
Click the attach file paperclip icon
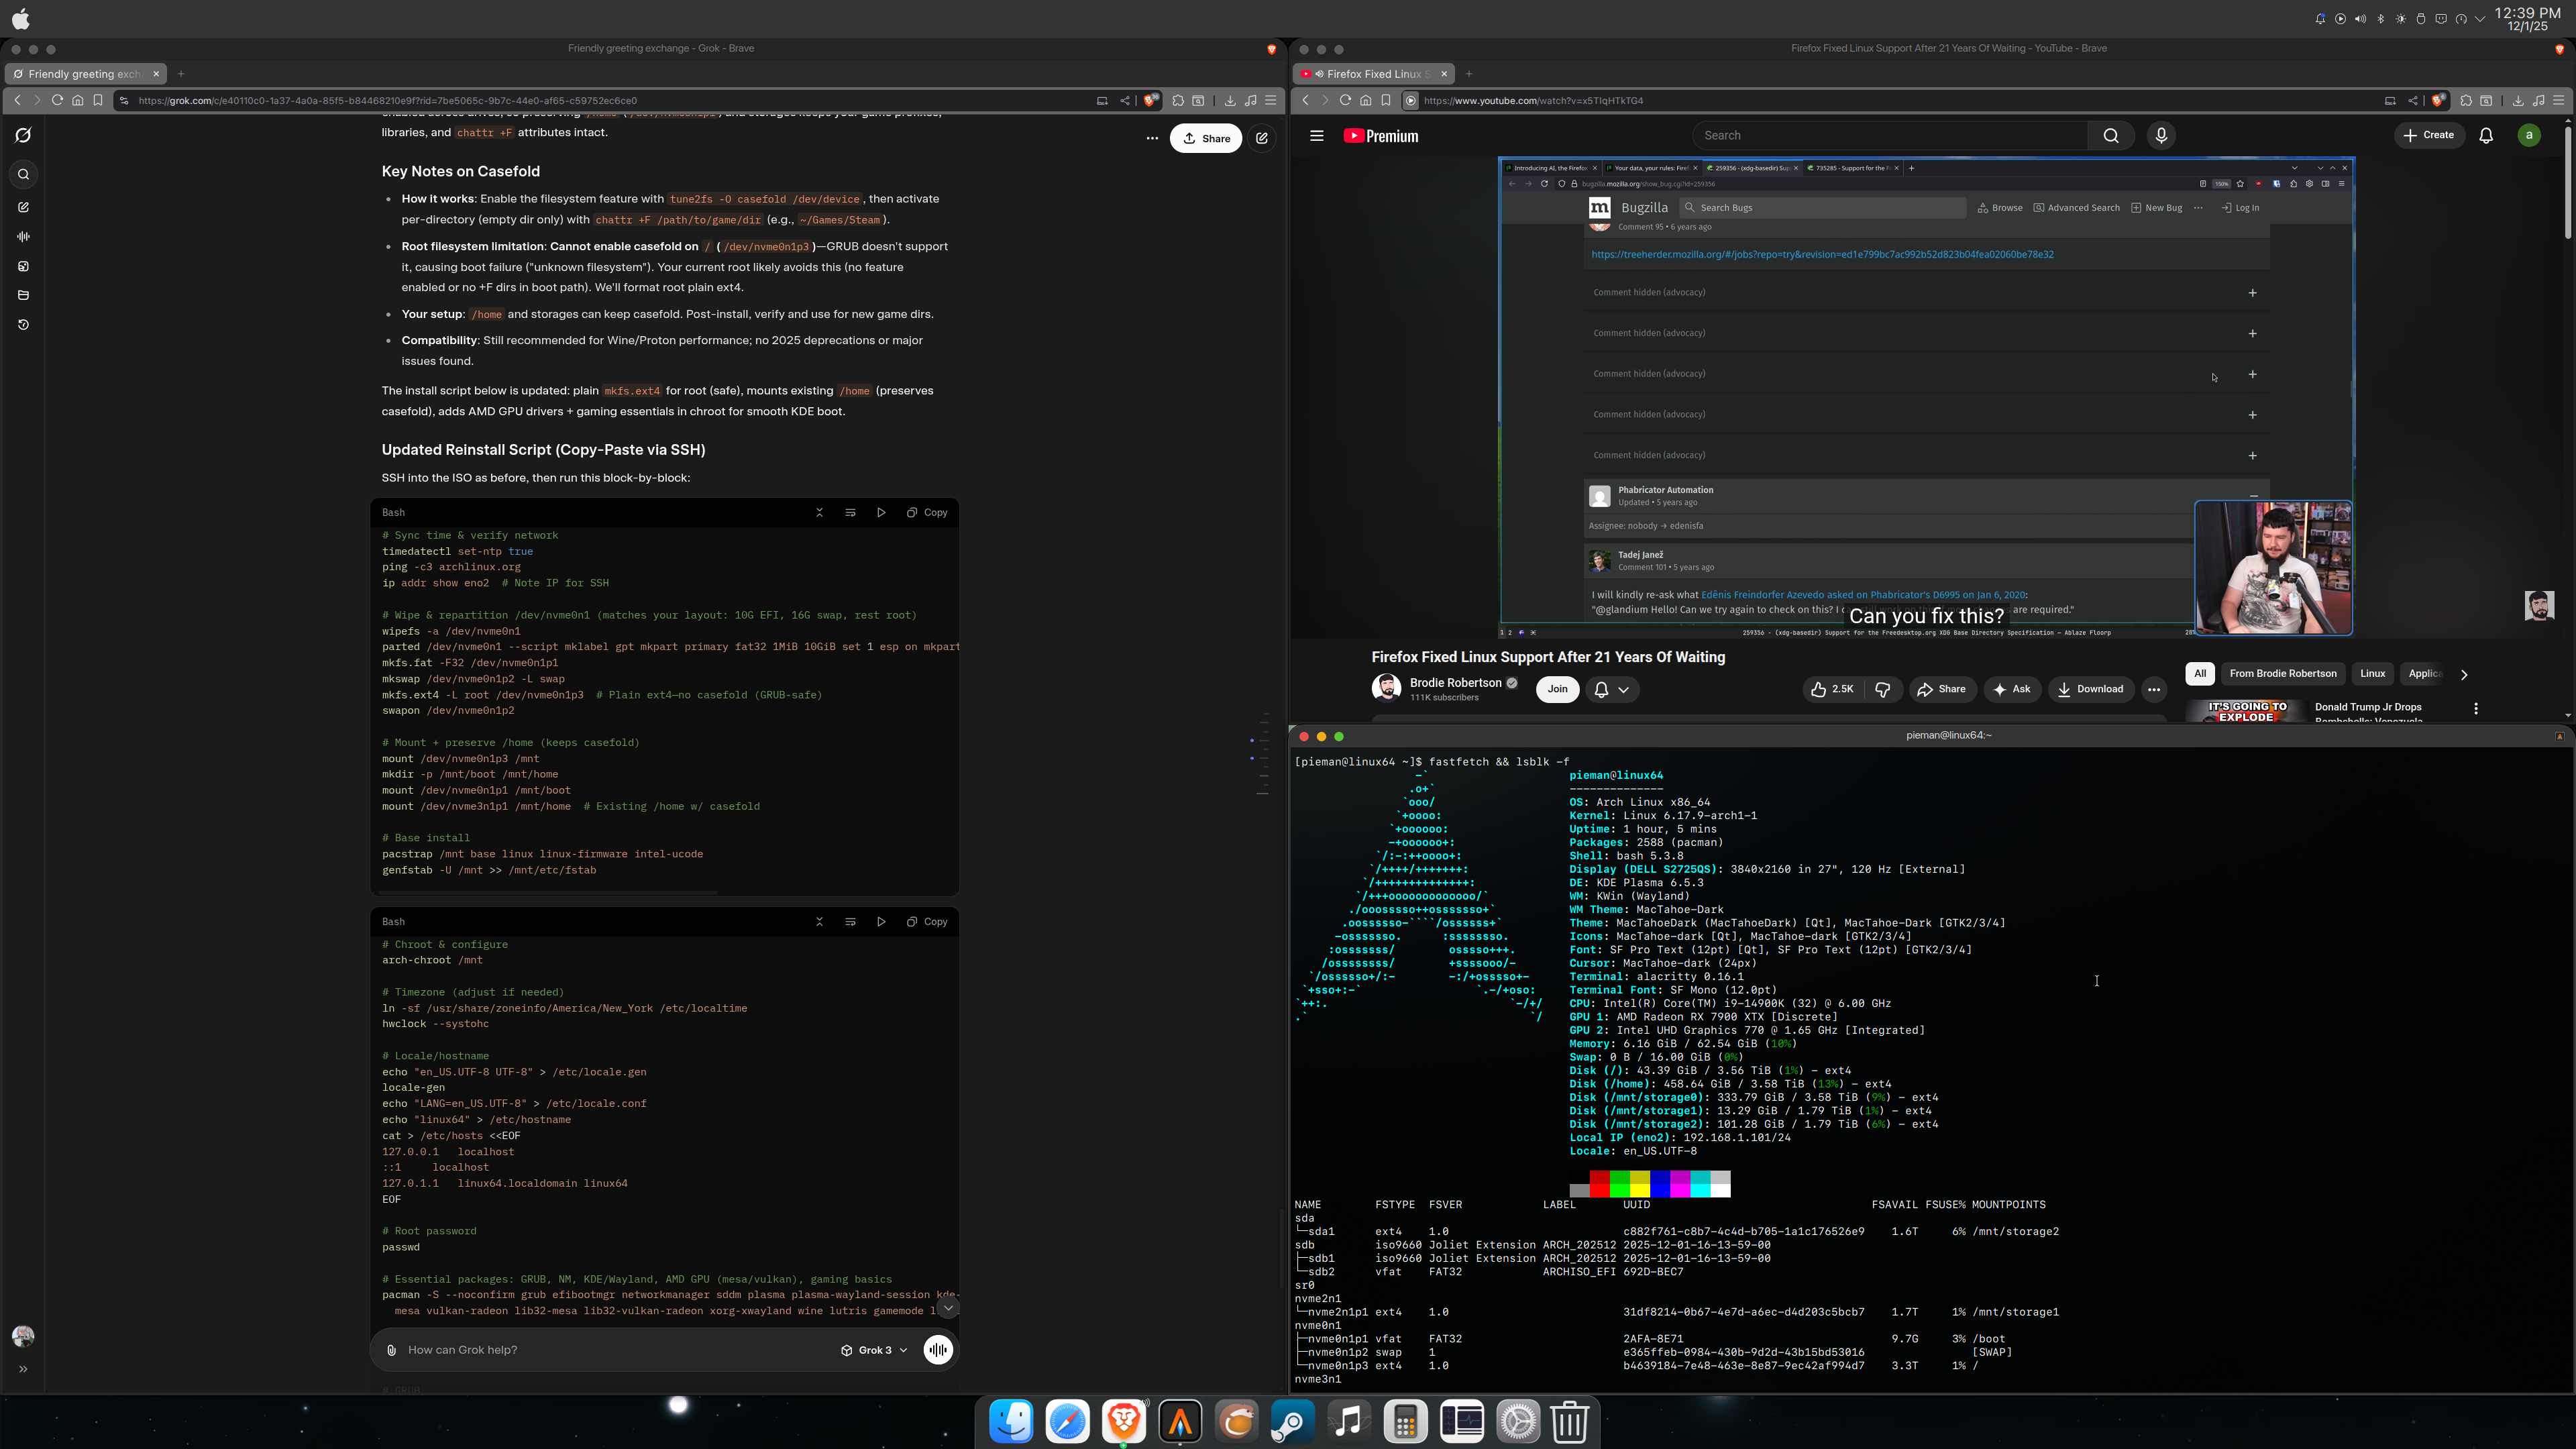[392, 1350]
